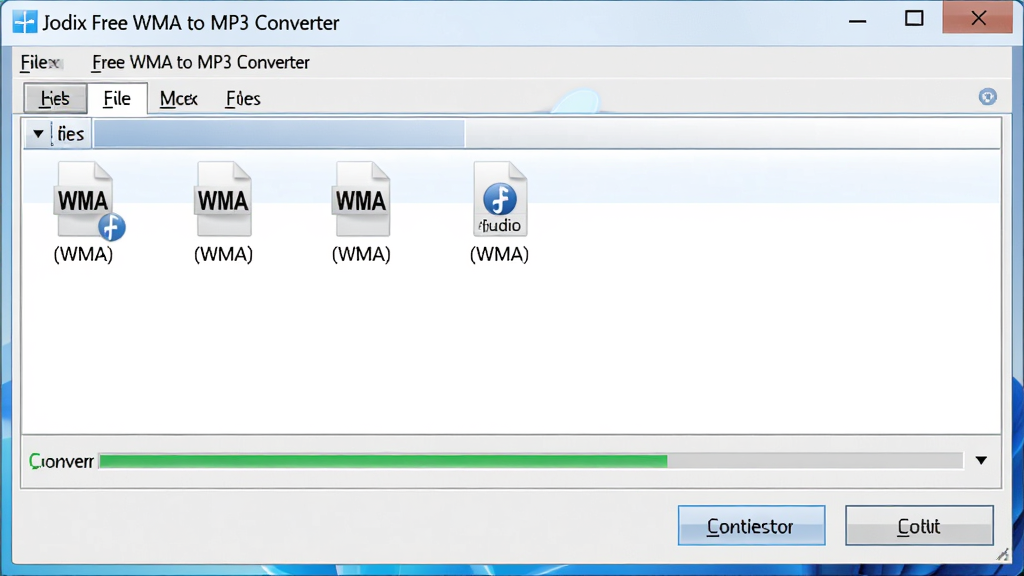Click the Jodix app icon in the title bar
The image size is (1024, 576).
[24, 22]
